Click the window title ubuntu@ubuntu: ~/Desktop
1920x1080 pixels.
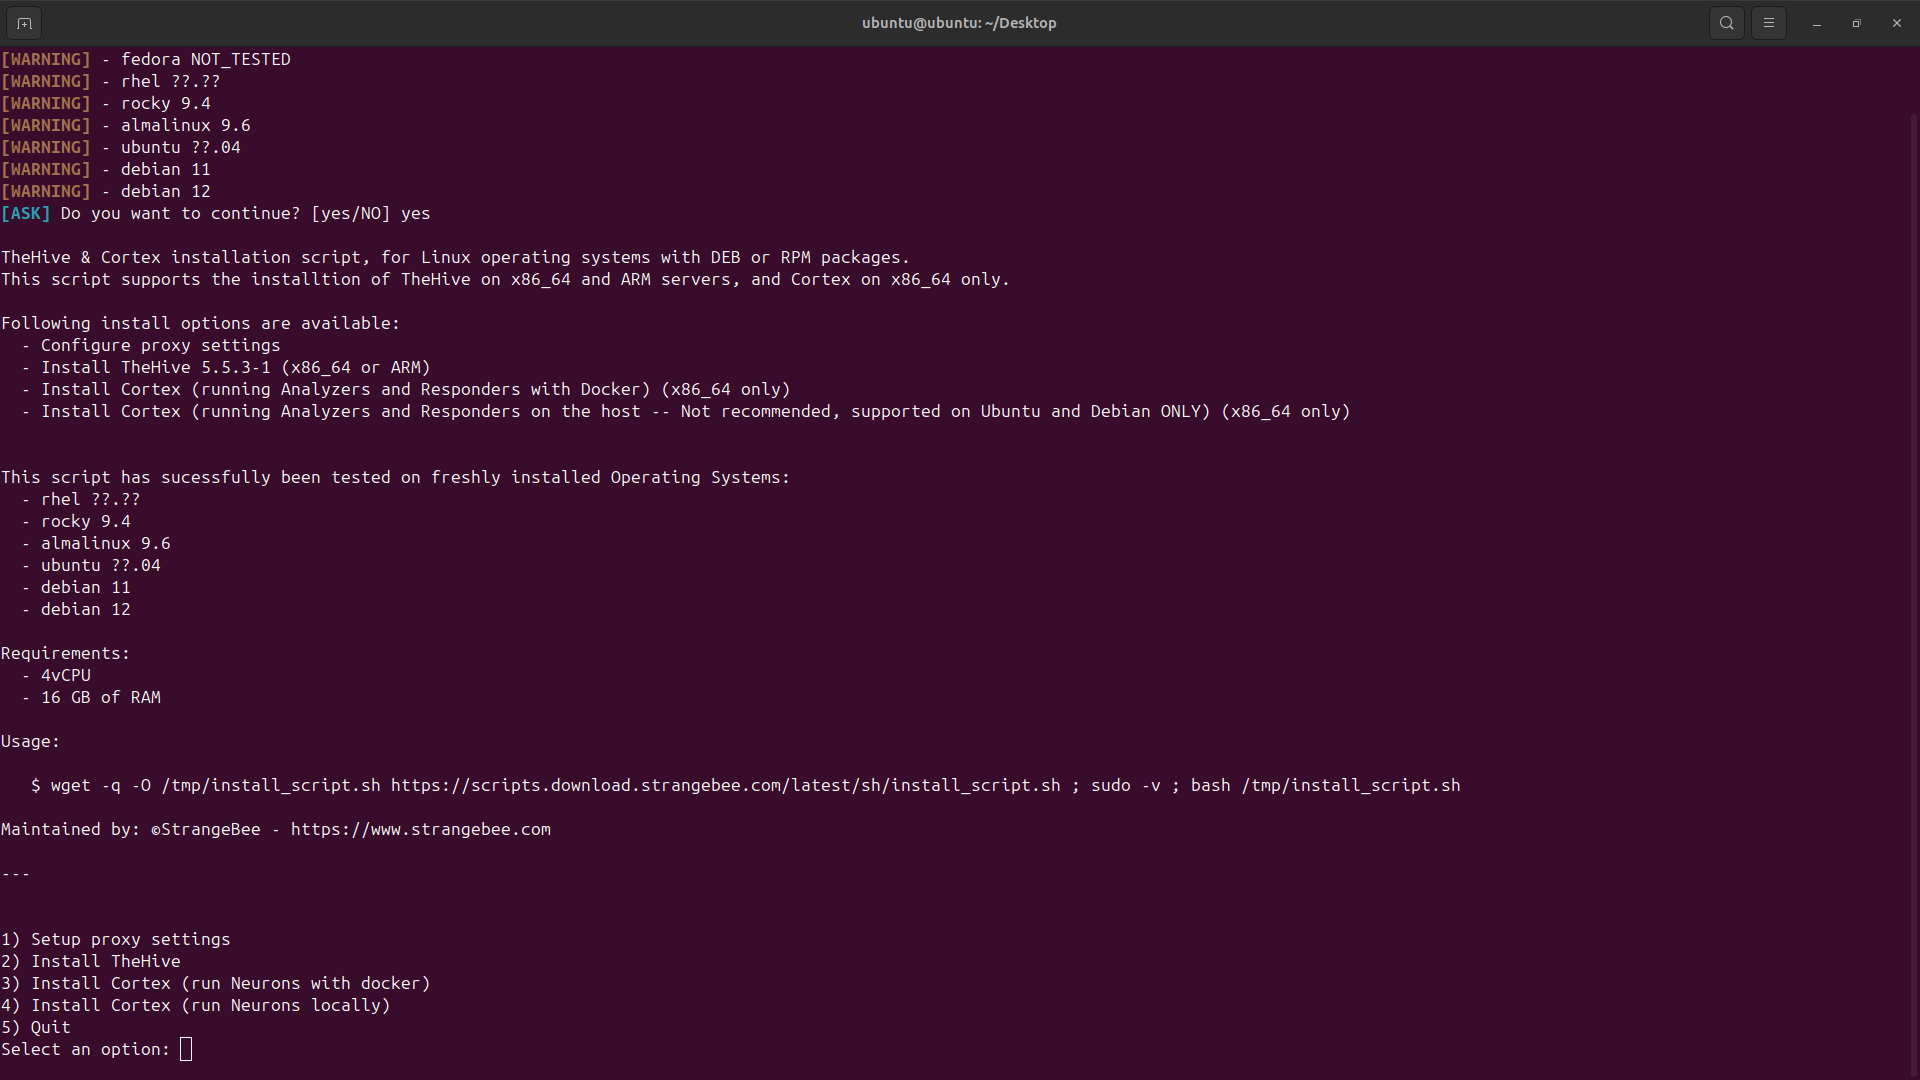pyautogui.click(x=958, y=23)
